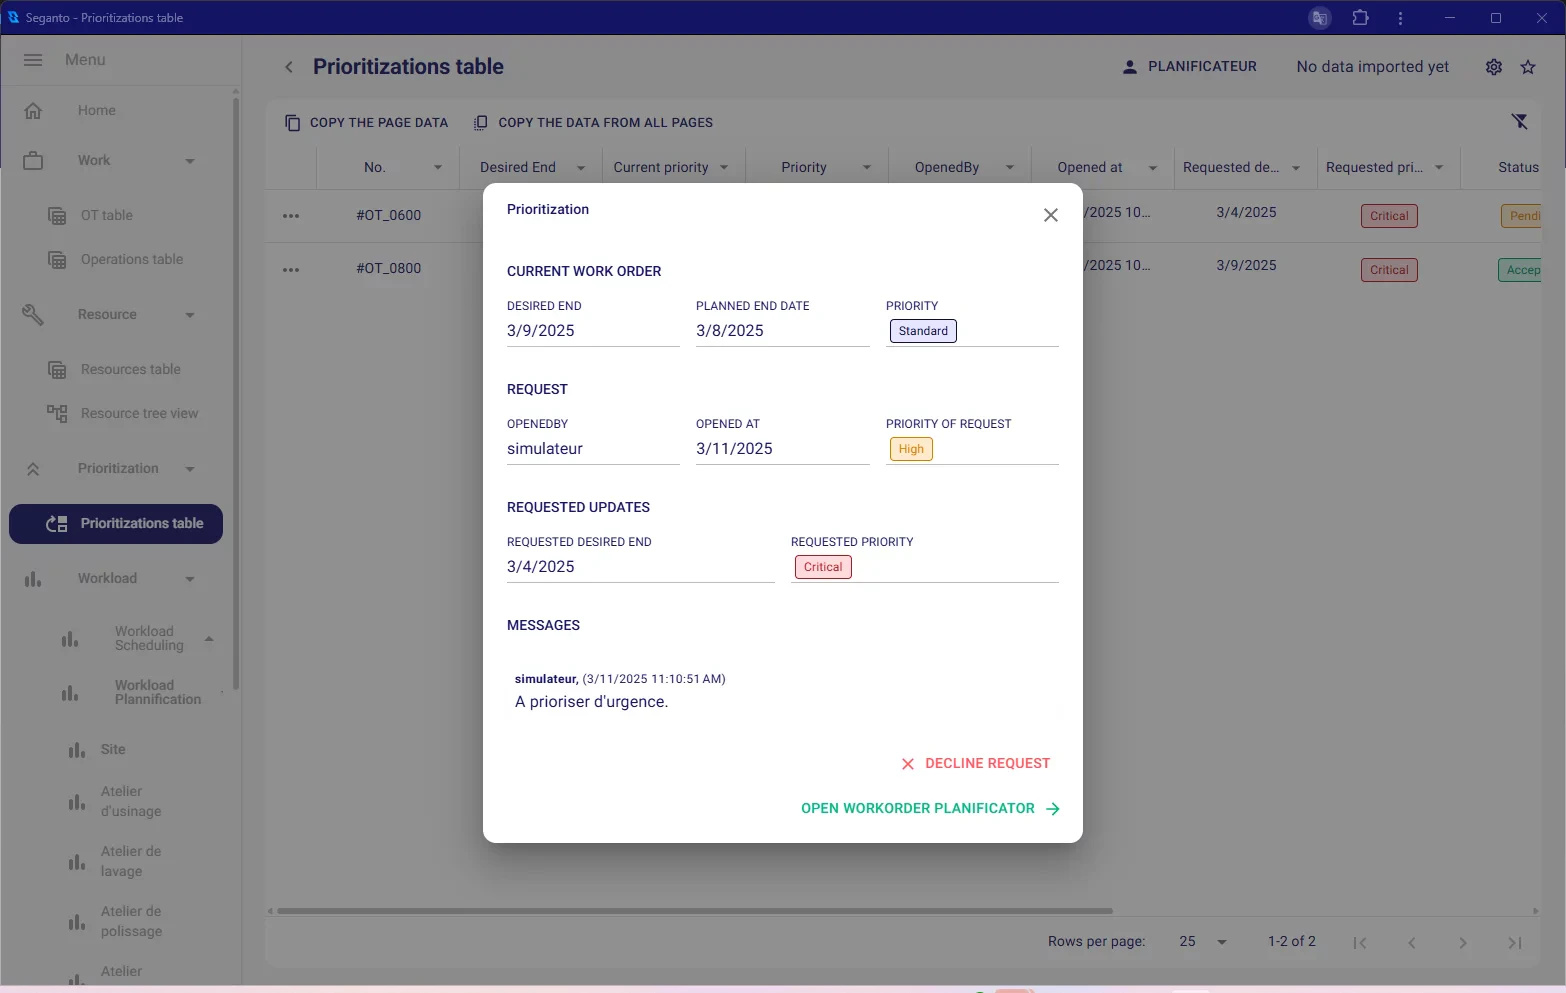Open Workload Scheduling chart icon

[x=70, y=639]
